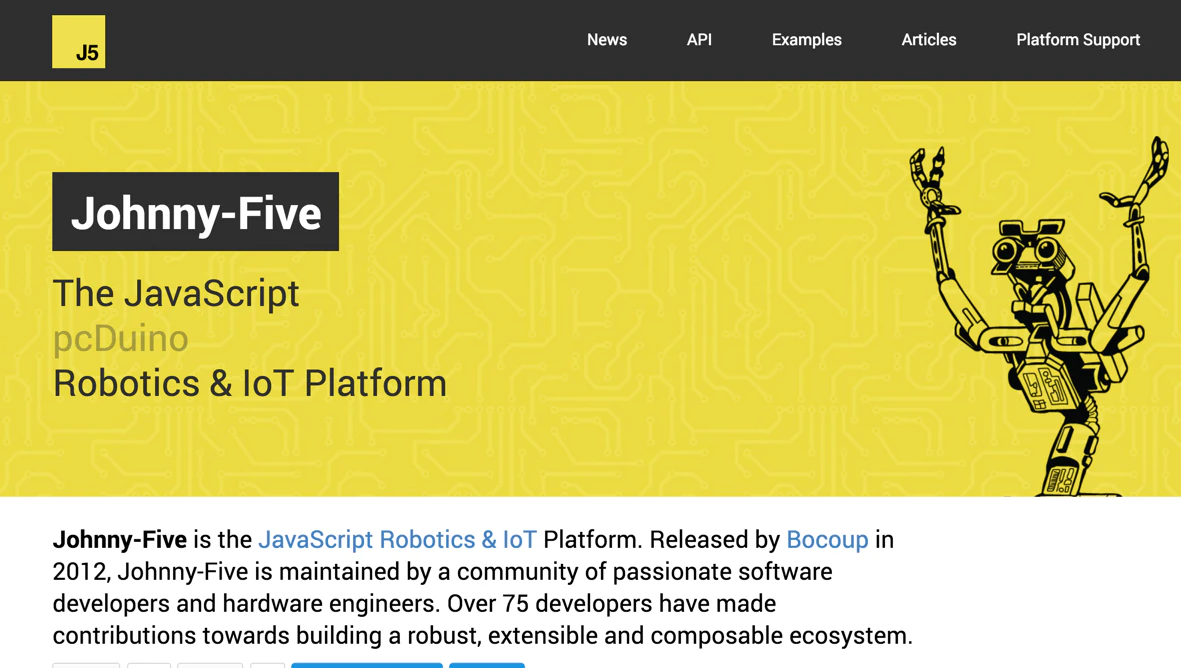Viewport: 1181px width, 668px height.
Task: Click the Johnny-Five title banner
Action: pos(195,212)
